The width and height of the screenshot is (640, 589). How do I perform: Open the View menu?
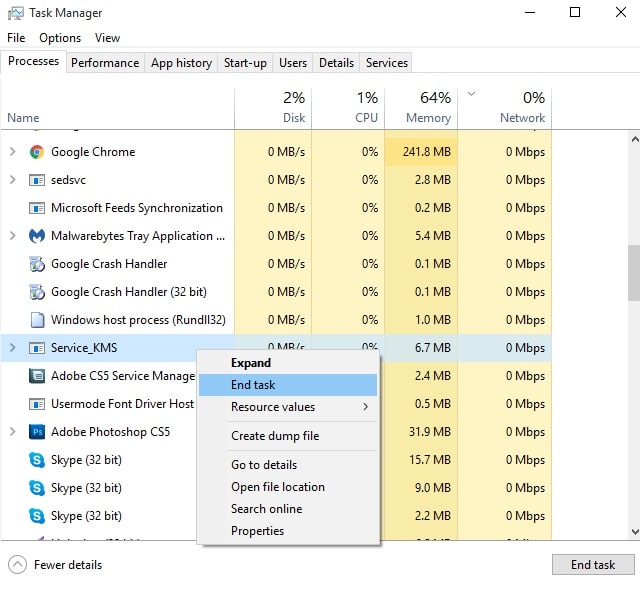click(x=107, y=38)
